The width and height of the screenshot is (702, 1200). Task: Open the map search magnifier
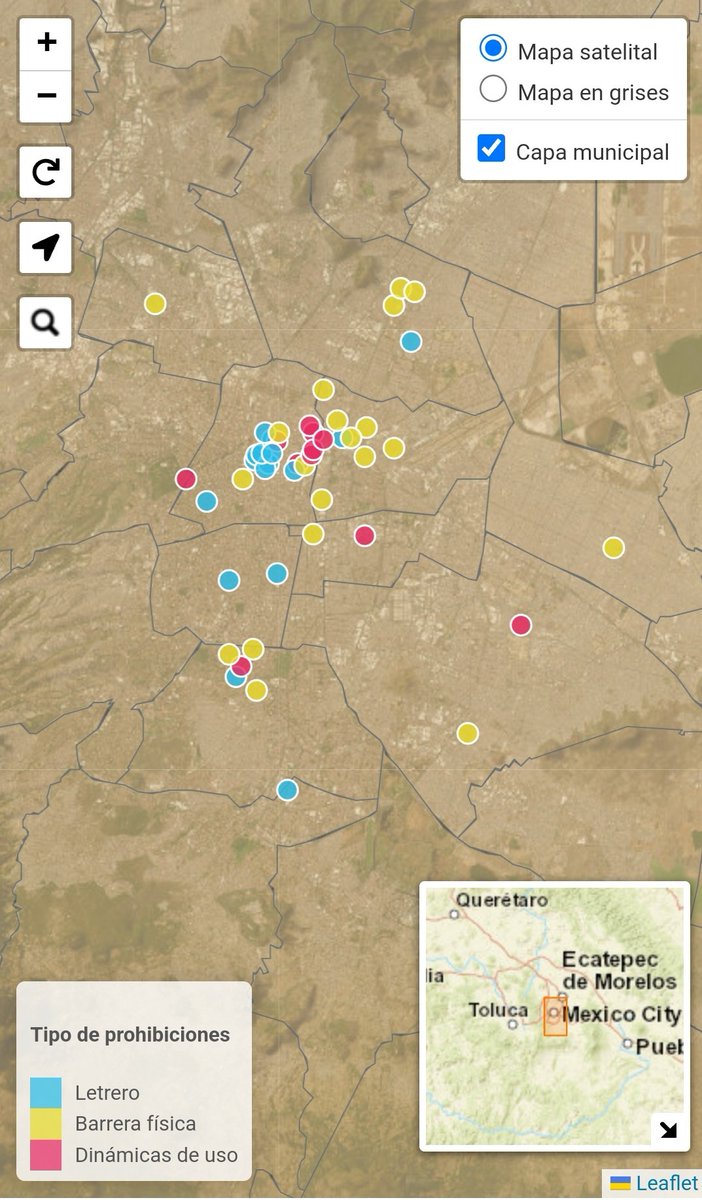coord(46,322)
